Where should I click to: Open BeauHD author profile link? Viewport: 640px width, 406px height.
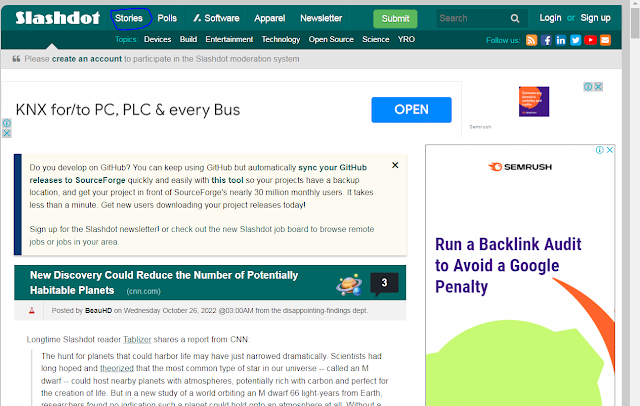tap(98, 311)
